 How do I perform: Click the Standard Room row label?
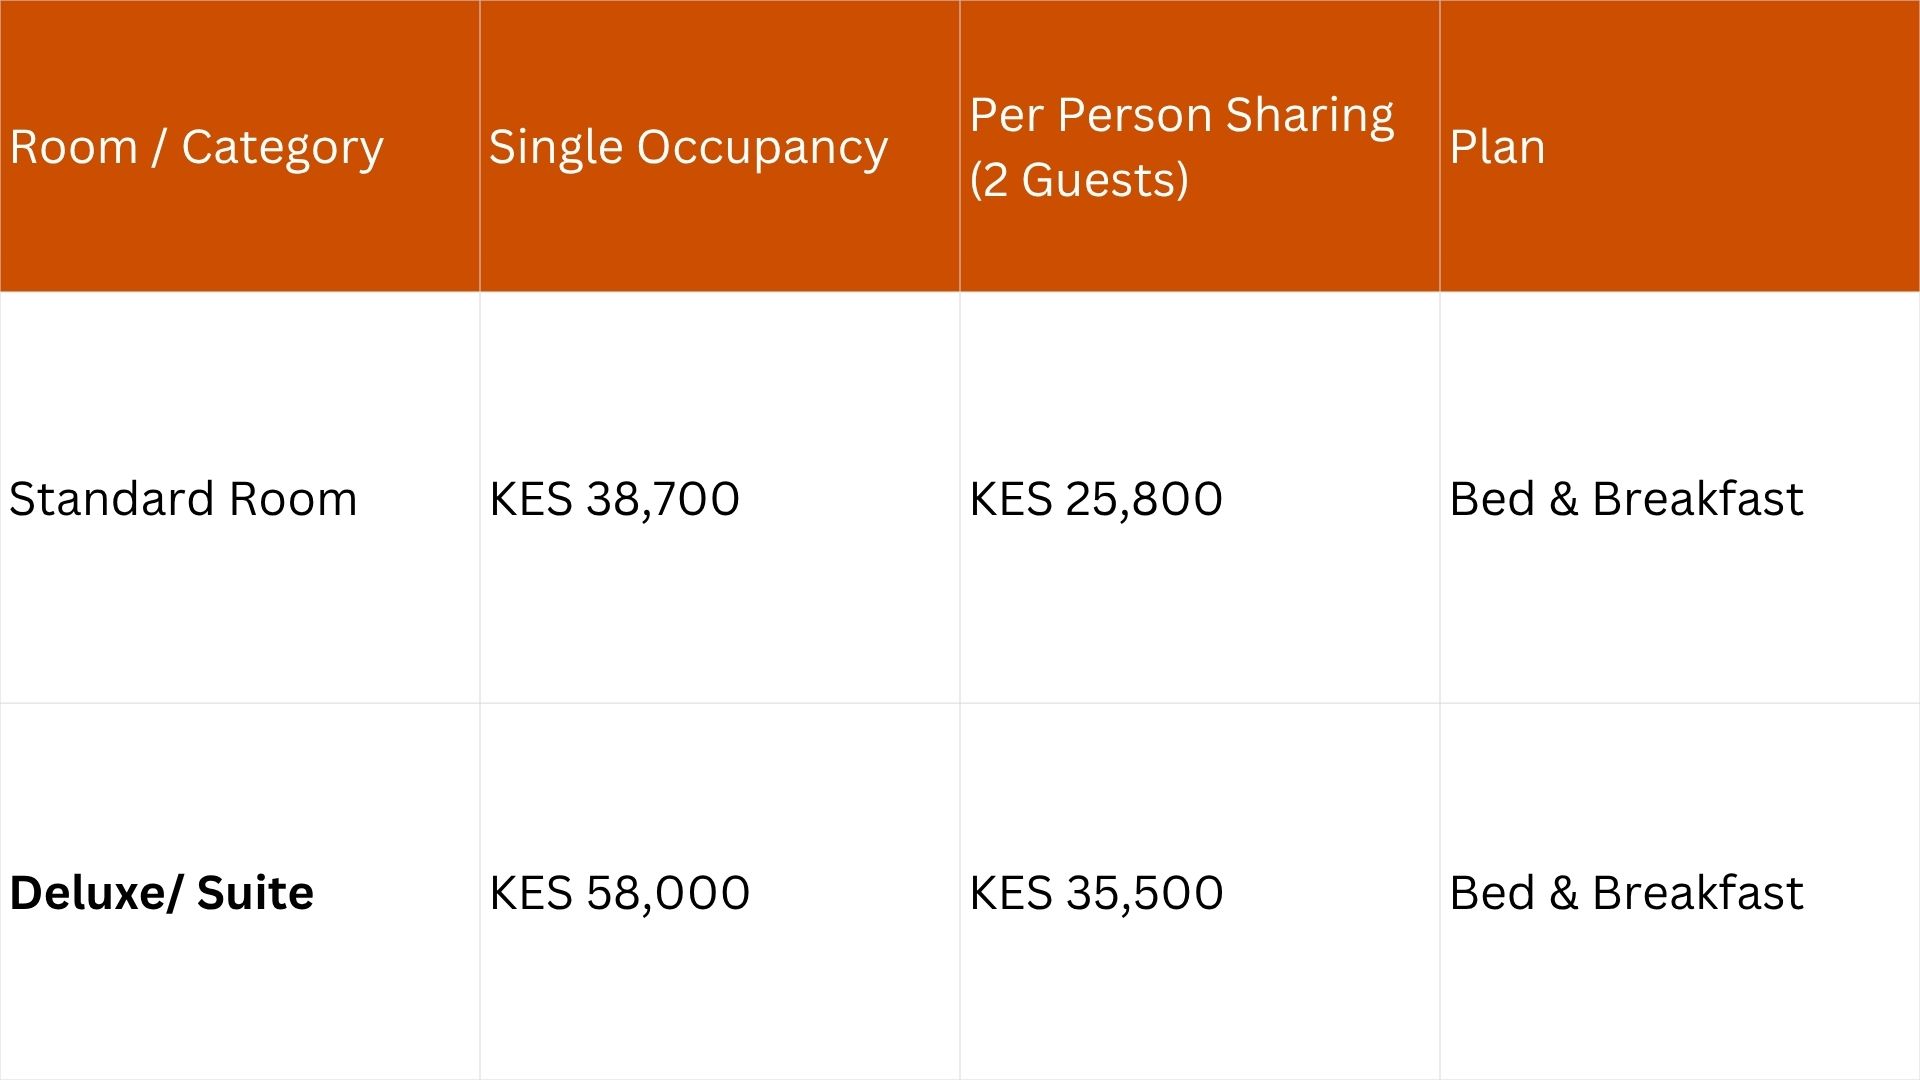click(x=183, y=498)
